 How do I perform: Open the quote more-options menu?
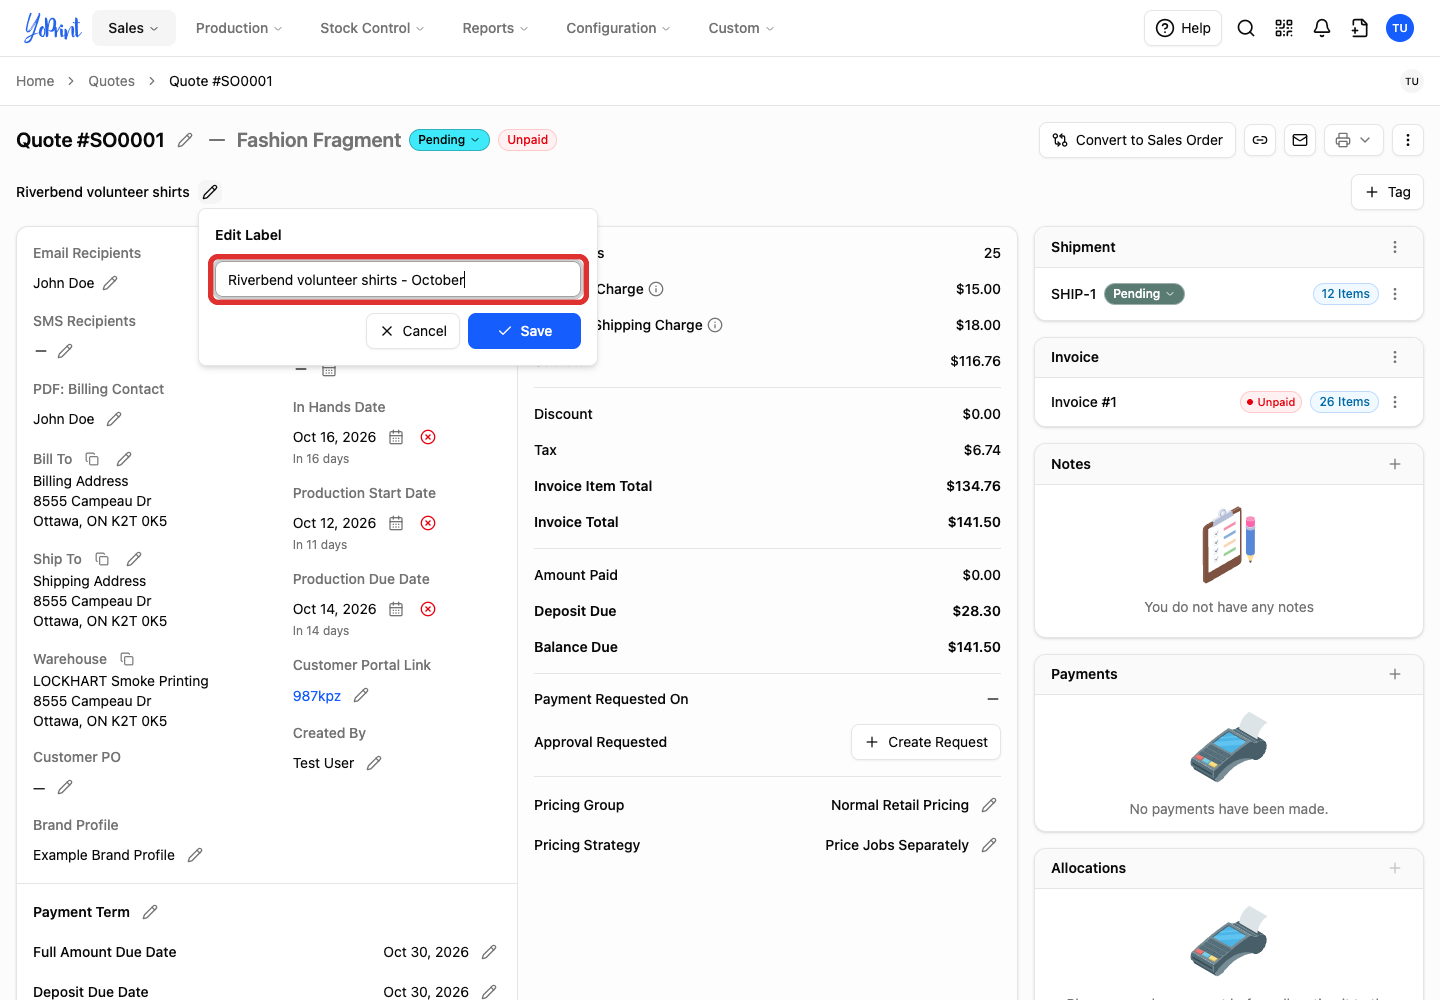click(x=1408, y=140)
